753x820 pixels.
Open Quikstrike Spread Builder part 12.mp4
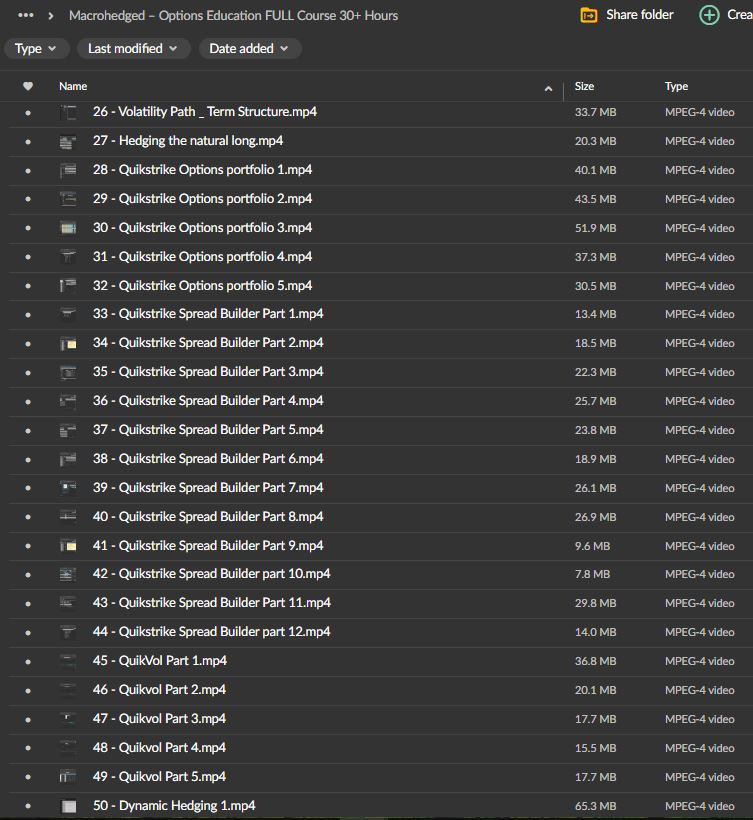coord(211,632)
